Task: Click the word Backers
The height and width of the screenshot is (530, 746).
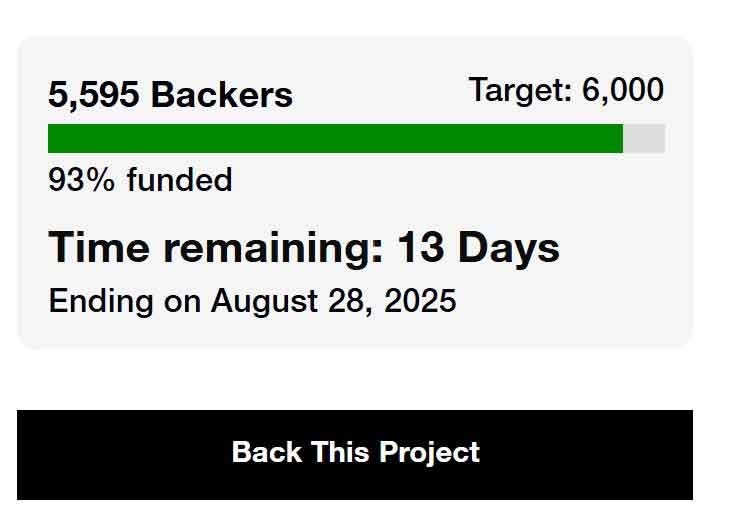Action: (222, 95)
